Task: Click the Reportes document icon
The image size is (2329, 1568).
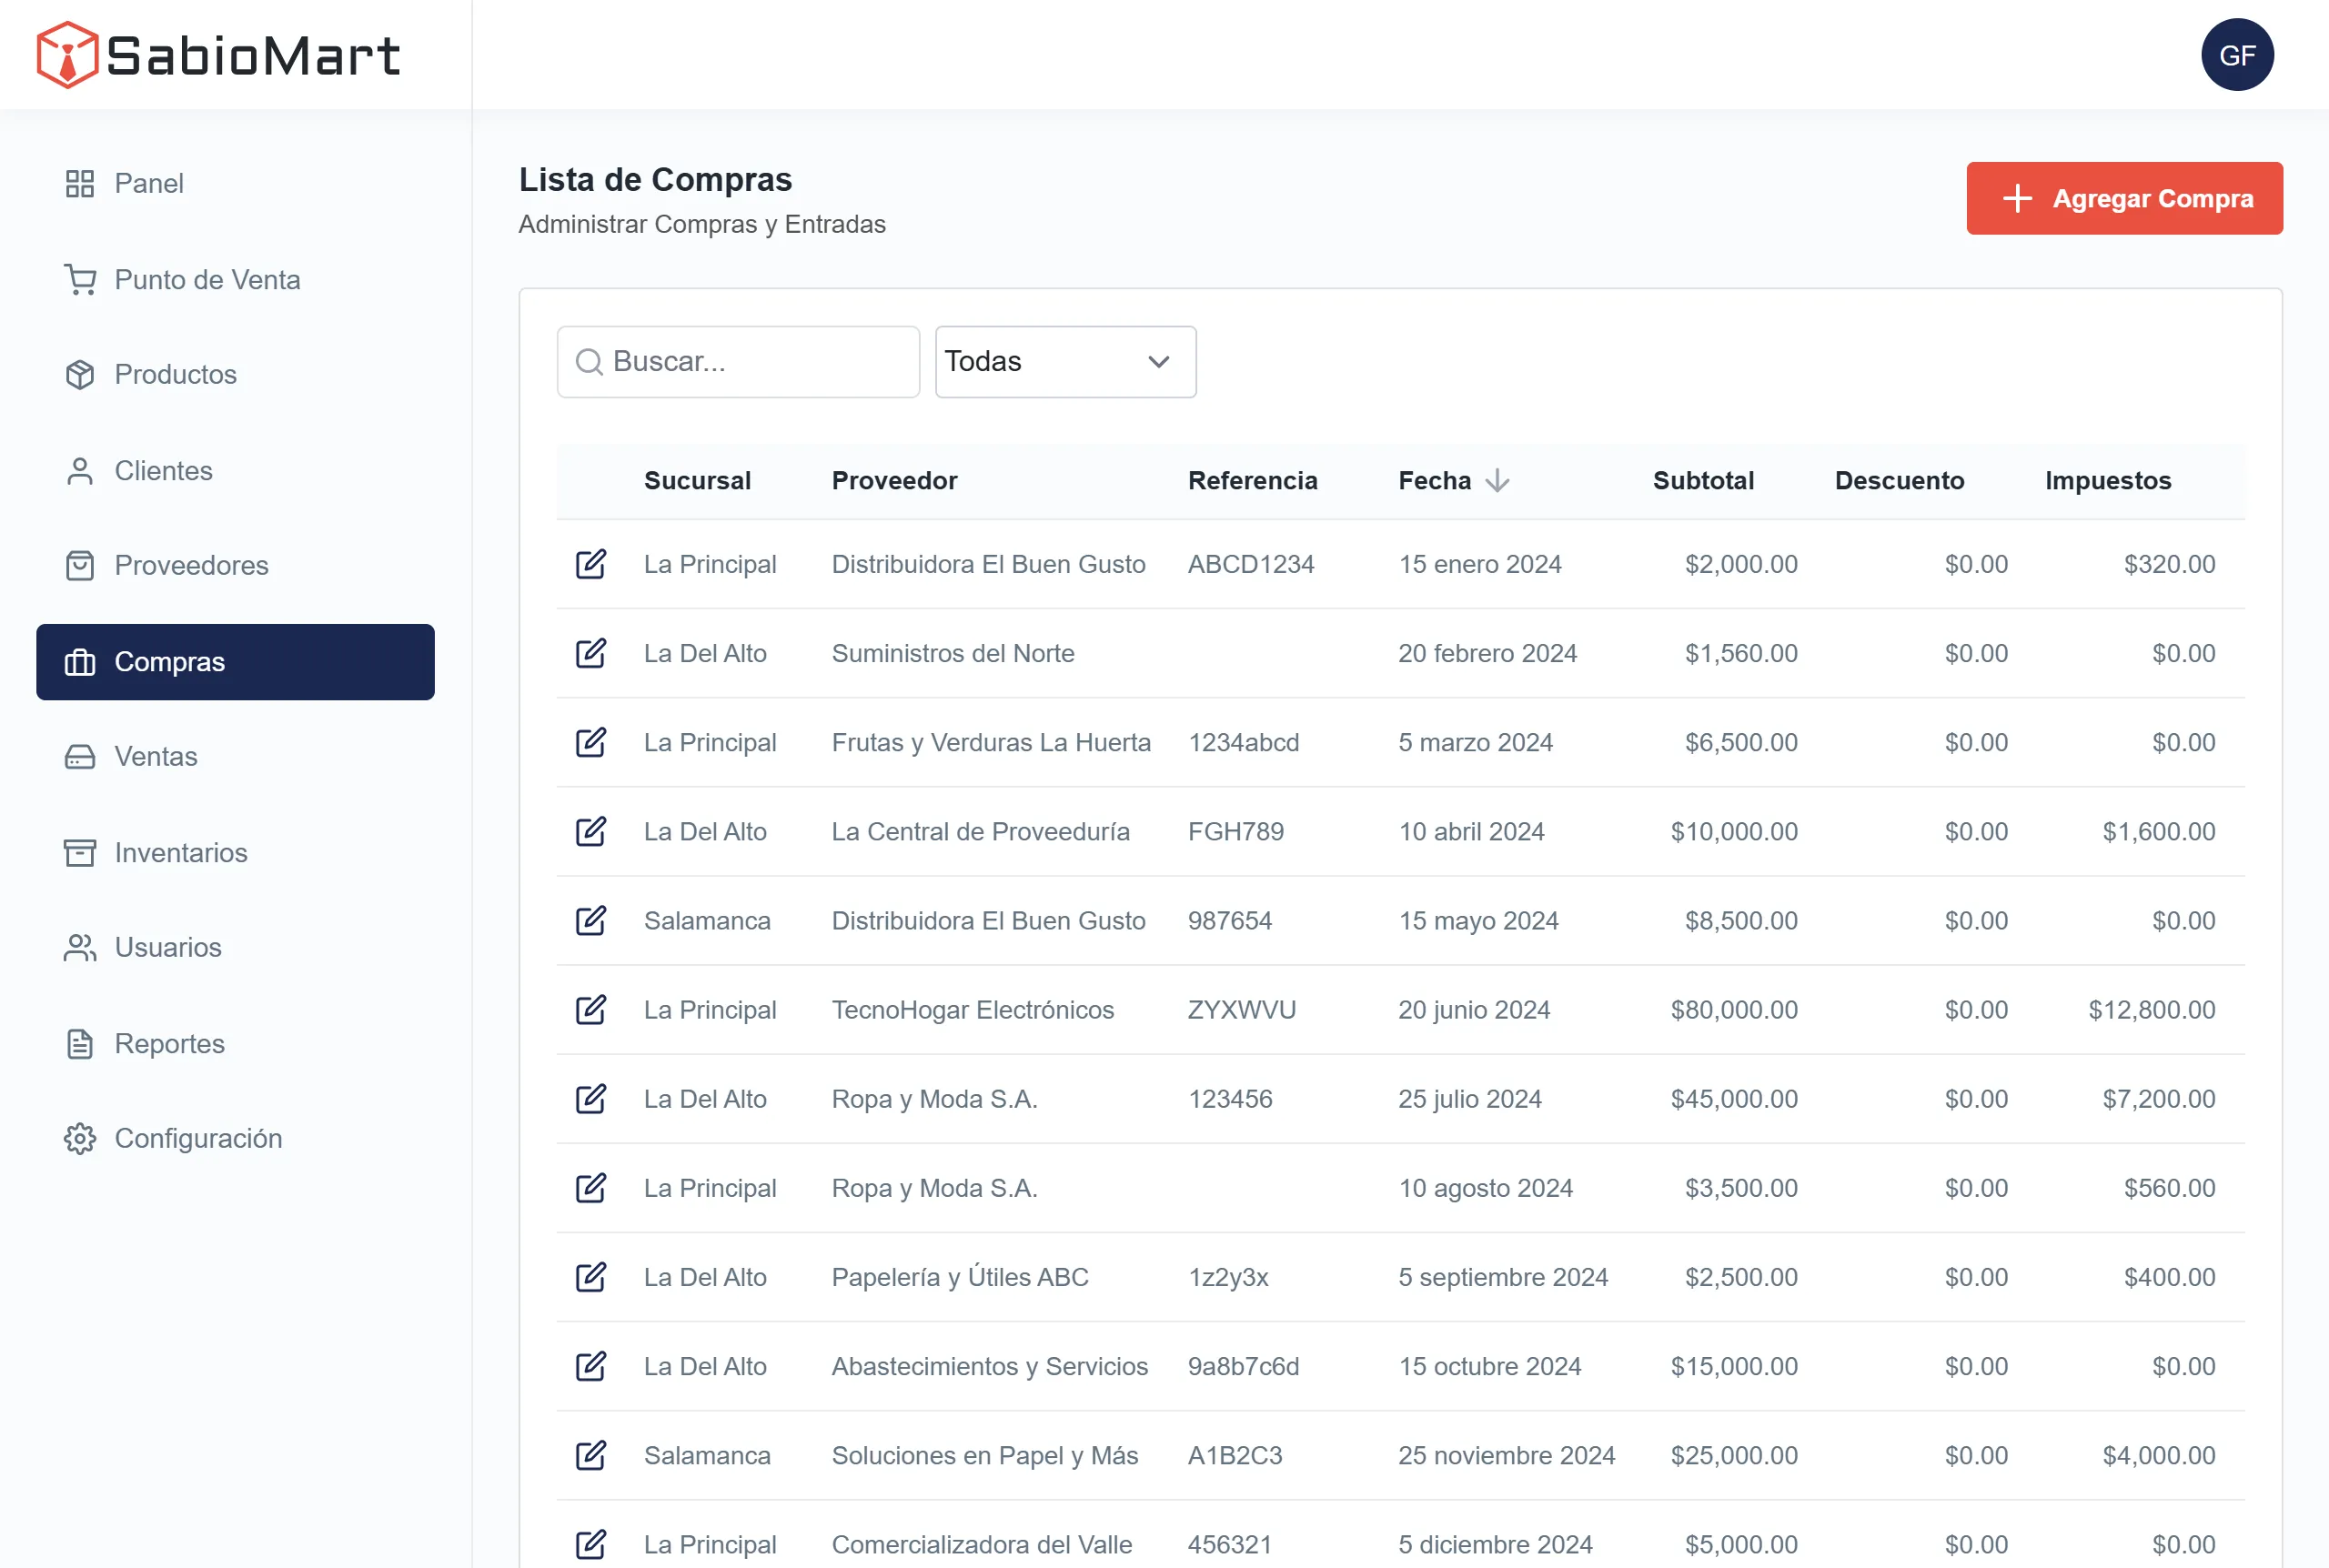Action: pyautogui.click(x=80, y=1044)
